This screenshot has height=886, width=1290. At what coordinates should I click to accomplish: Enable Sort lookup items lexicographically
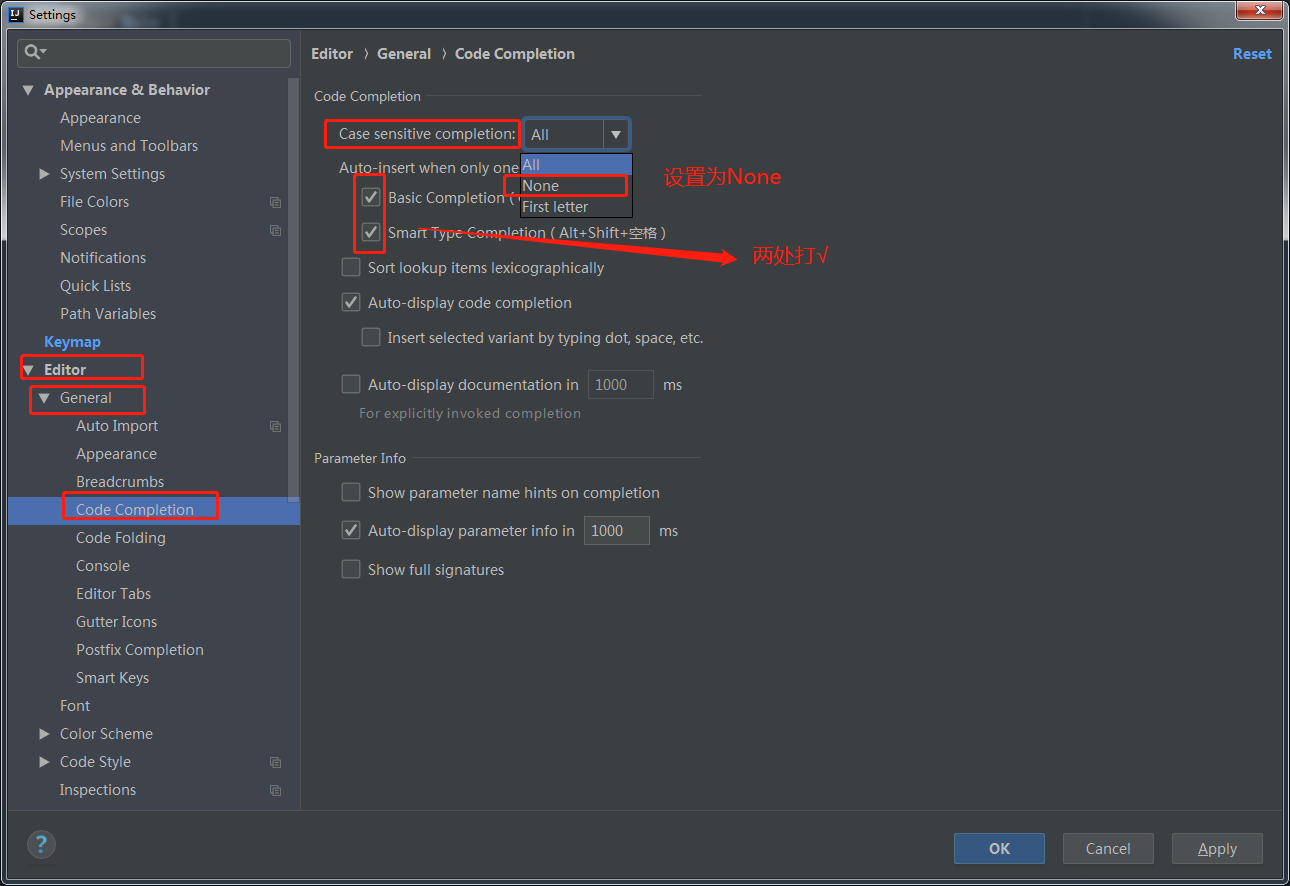(351, 267)
